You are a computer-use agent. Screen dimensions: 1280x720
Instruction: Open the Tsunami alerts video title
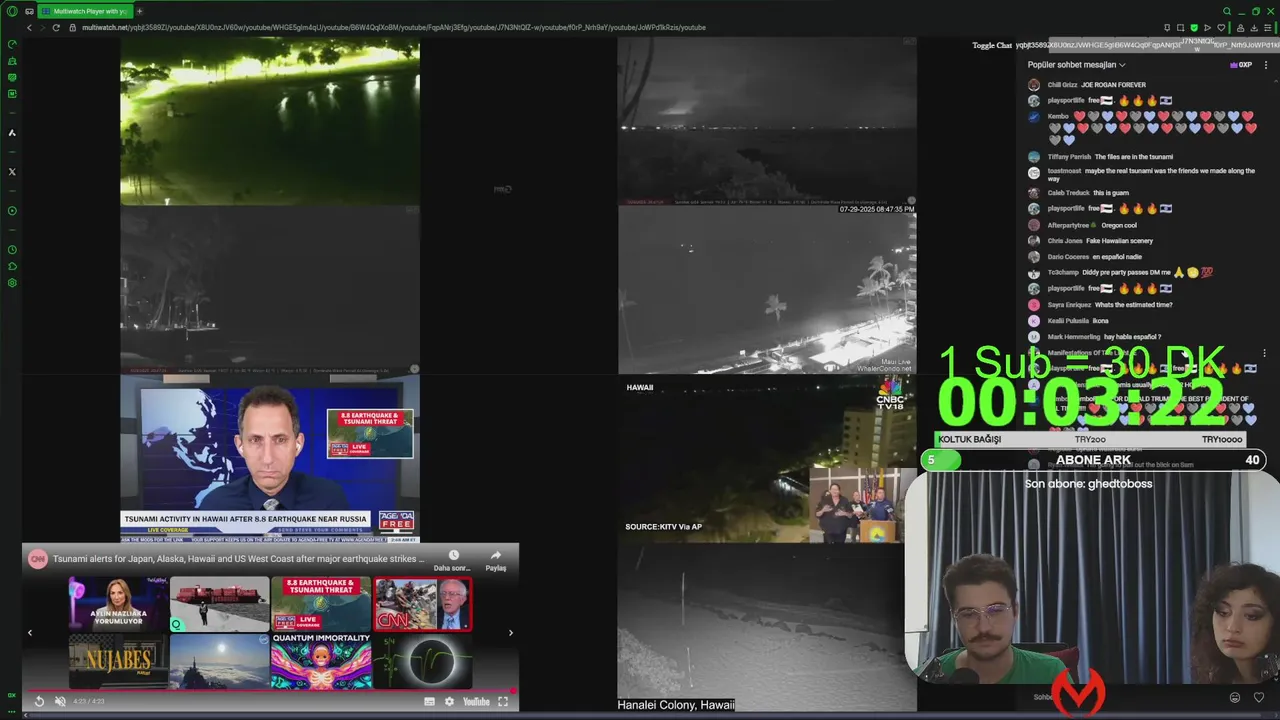coord(238,559)
